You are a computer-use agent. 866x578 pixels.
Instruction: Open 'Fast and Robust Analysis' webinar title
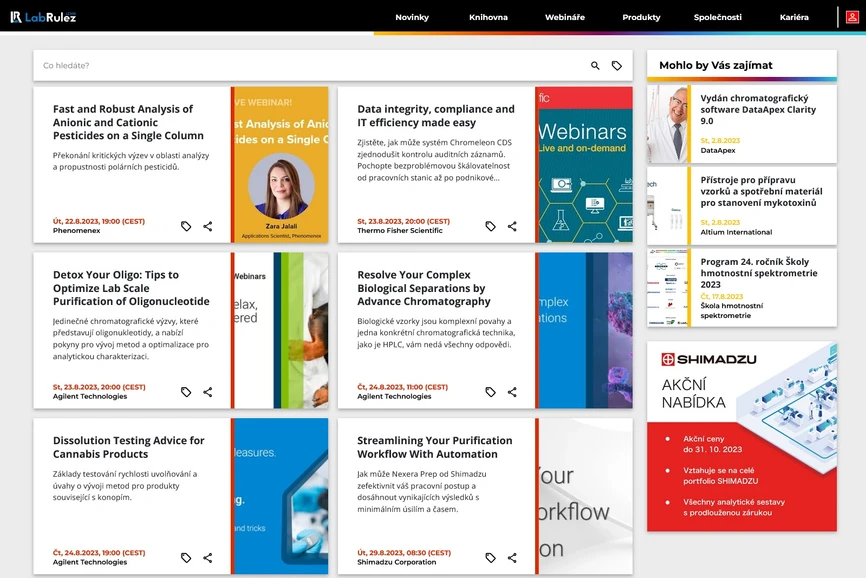(128, 123)
